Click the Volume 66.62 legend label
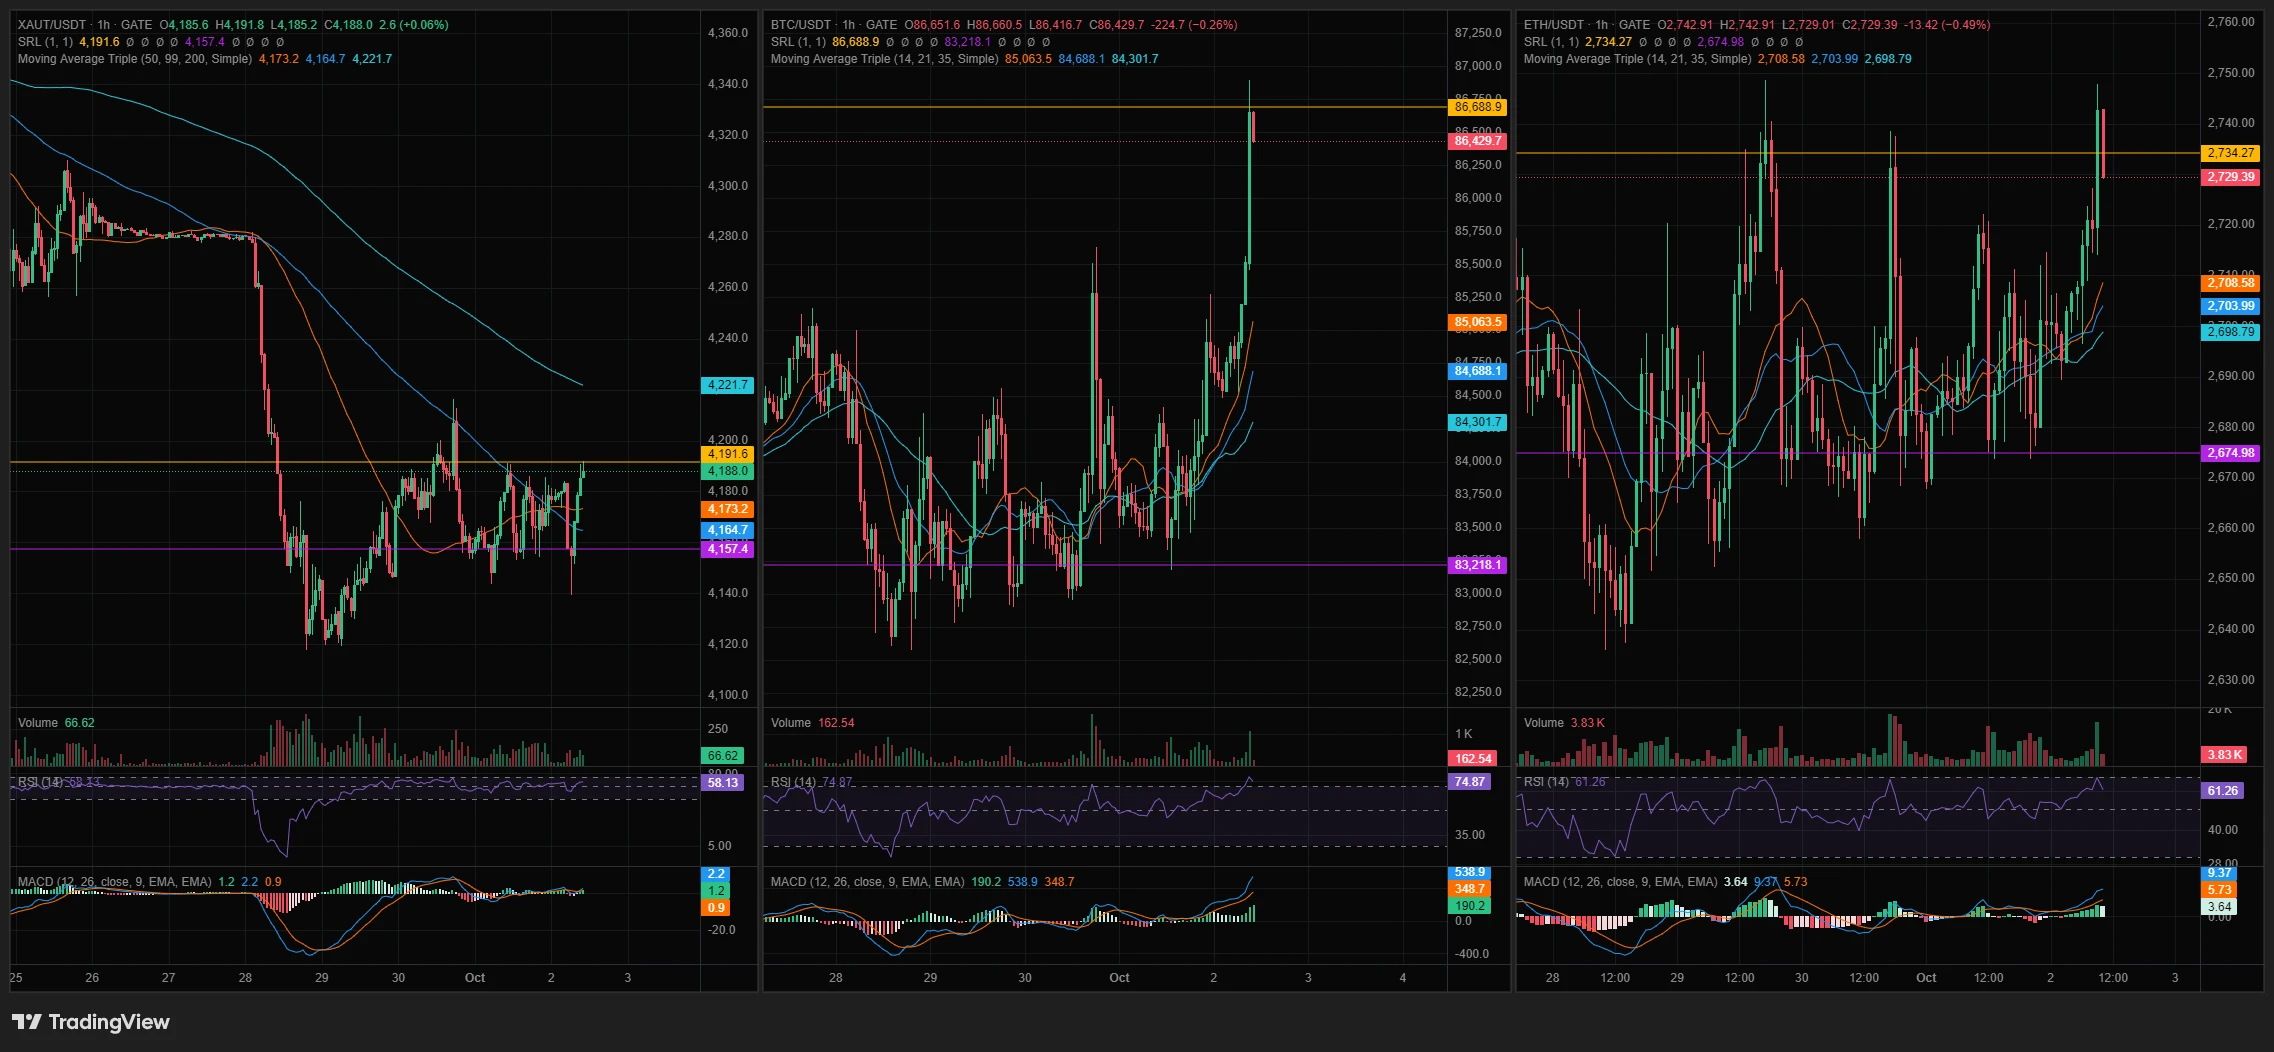The width and height of the screenshot is (2274, 1052). click(x=56, y=723)
